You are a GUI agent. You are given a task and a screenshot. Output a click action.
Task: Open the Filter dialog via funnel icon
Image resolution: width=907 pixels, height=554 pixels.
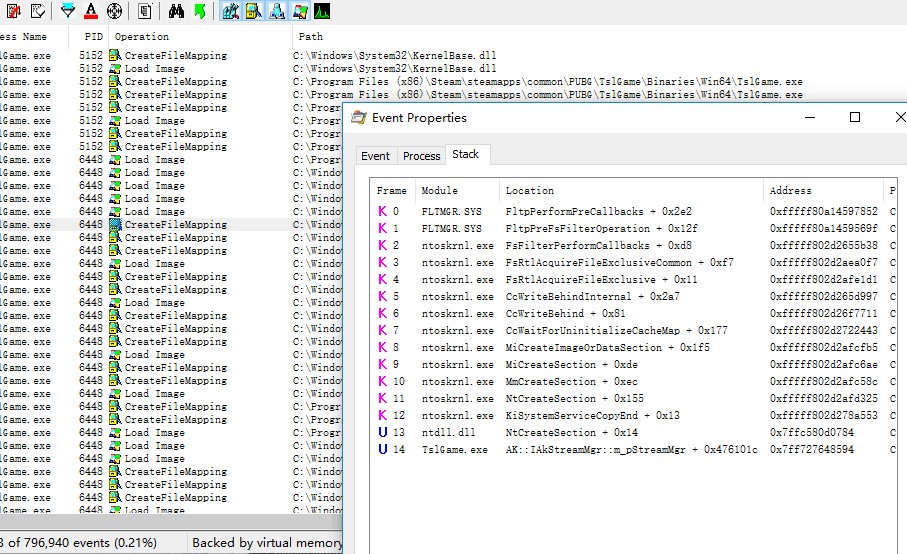point(68,11)
